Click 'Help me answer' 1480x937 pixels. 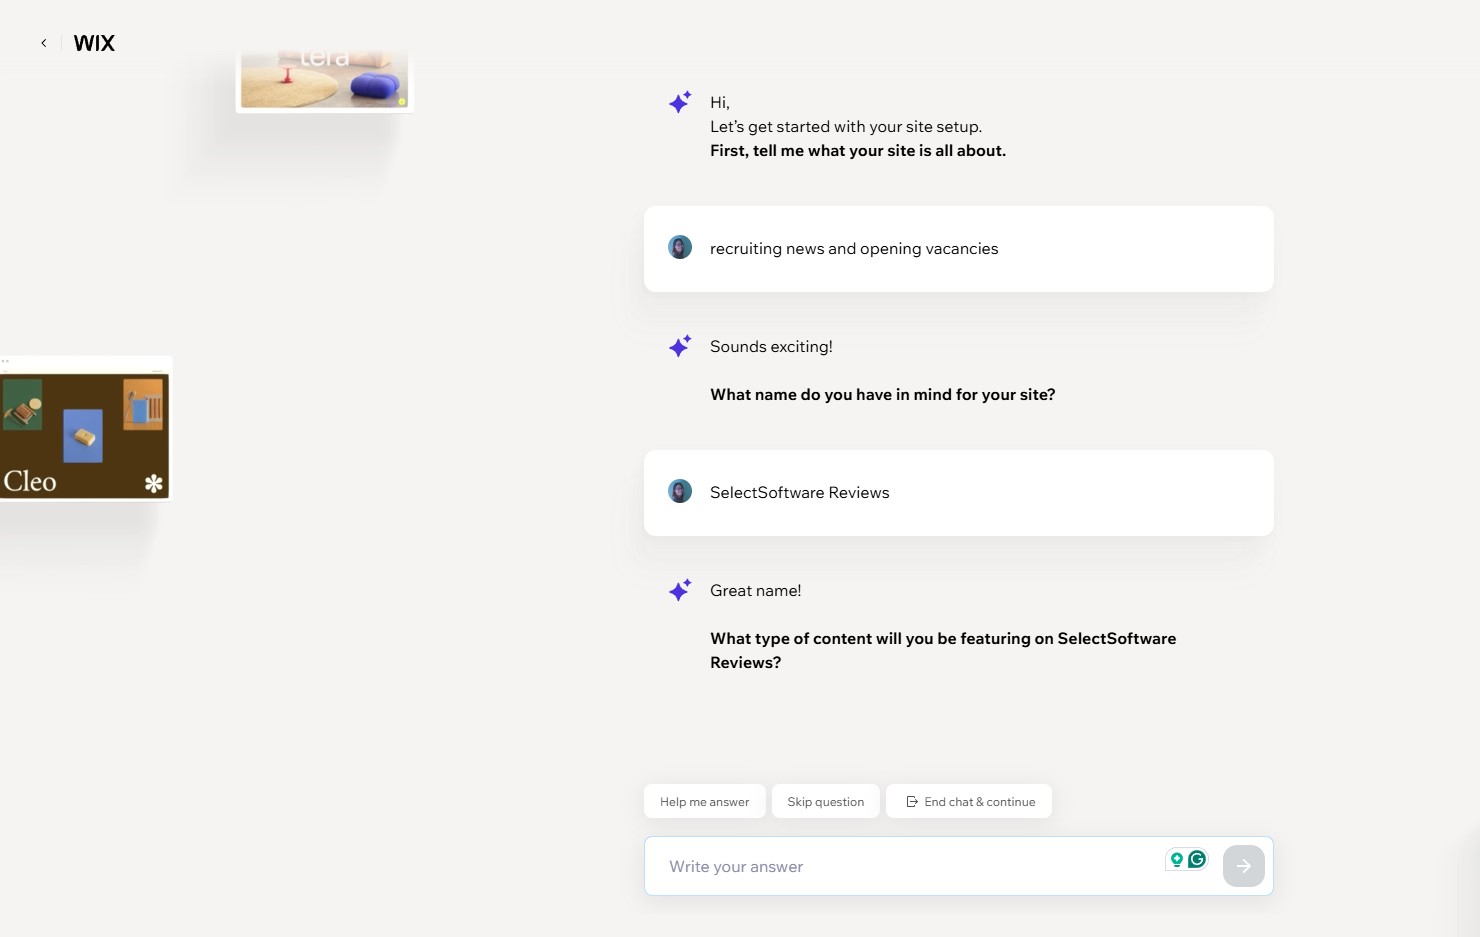[704, 801]
